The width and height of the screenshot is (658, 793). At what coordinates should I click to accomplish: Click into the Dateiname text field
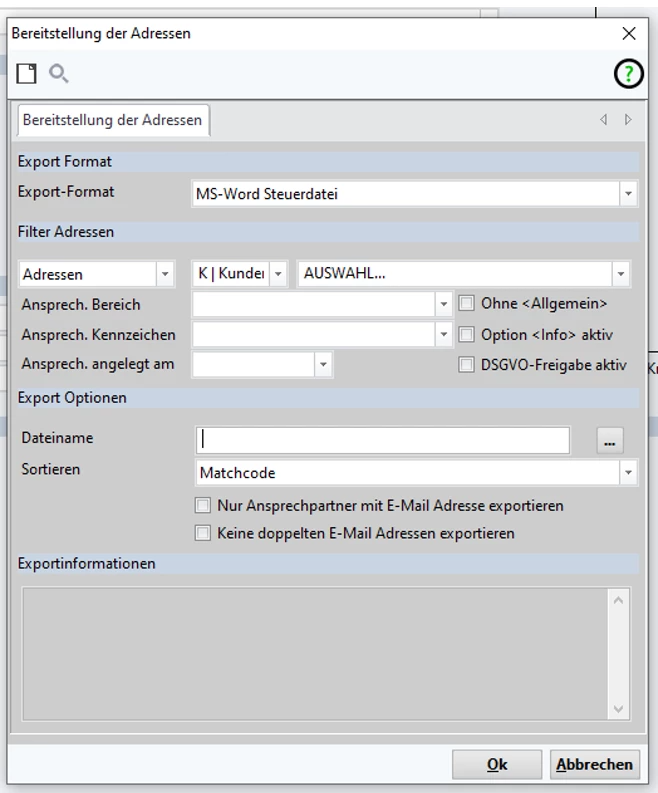[x=382, y=440]
